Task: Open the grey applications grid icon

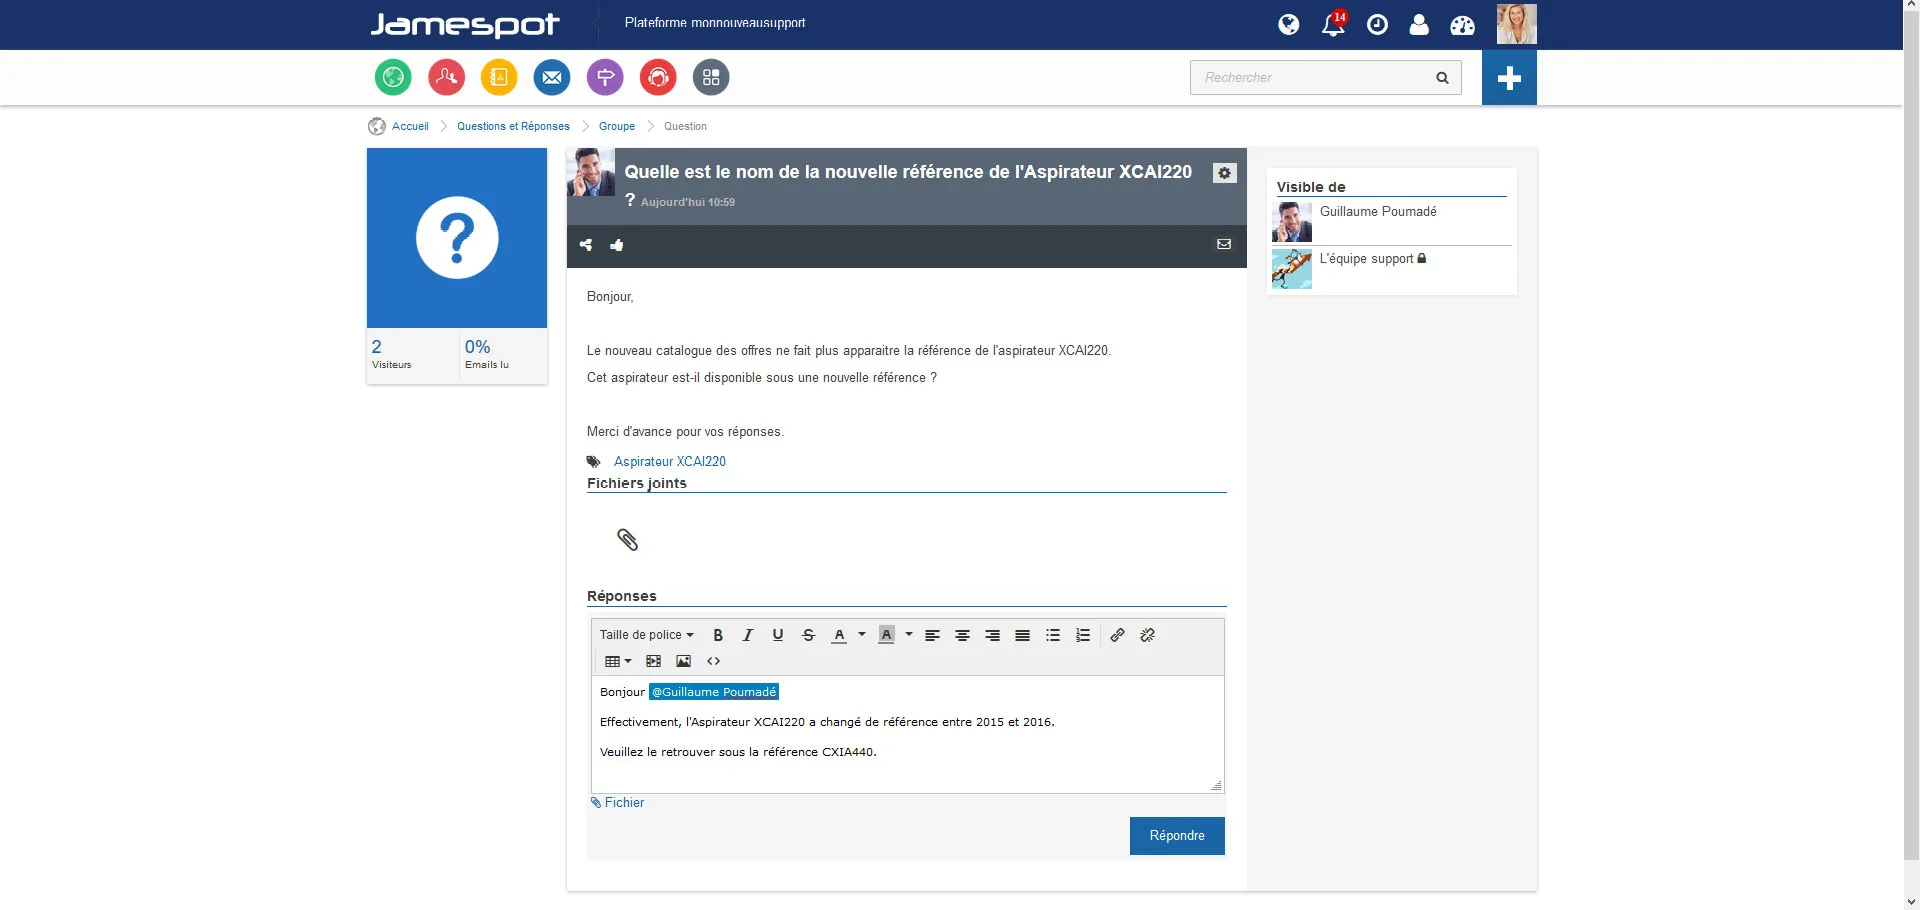Action: click(711, 77)
